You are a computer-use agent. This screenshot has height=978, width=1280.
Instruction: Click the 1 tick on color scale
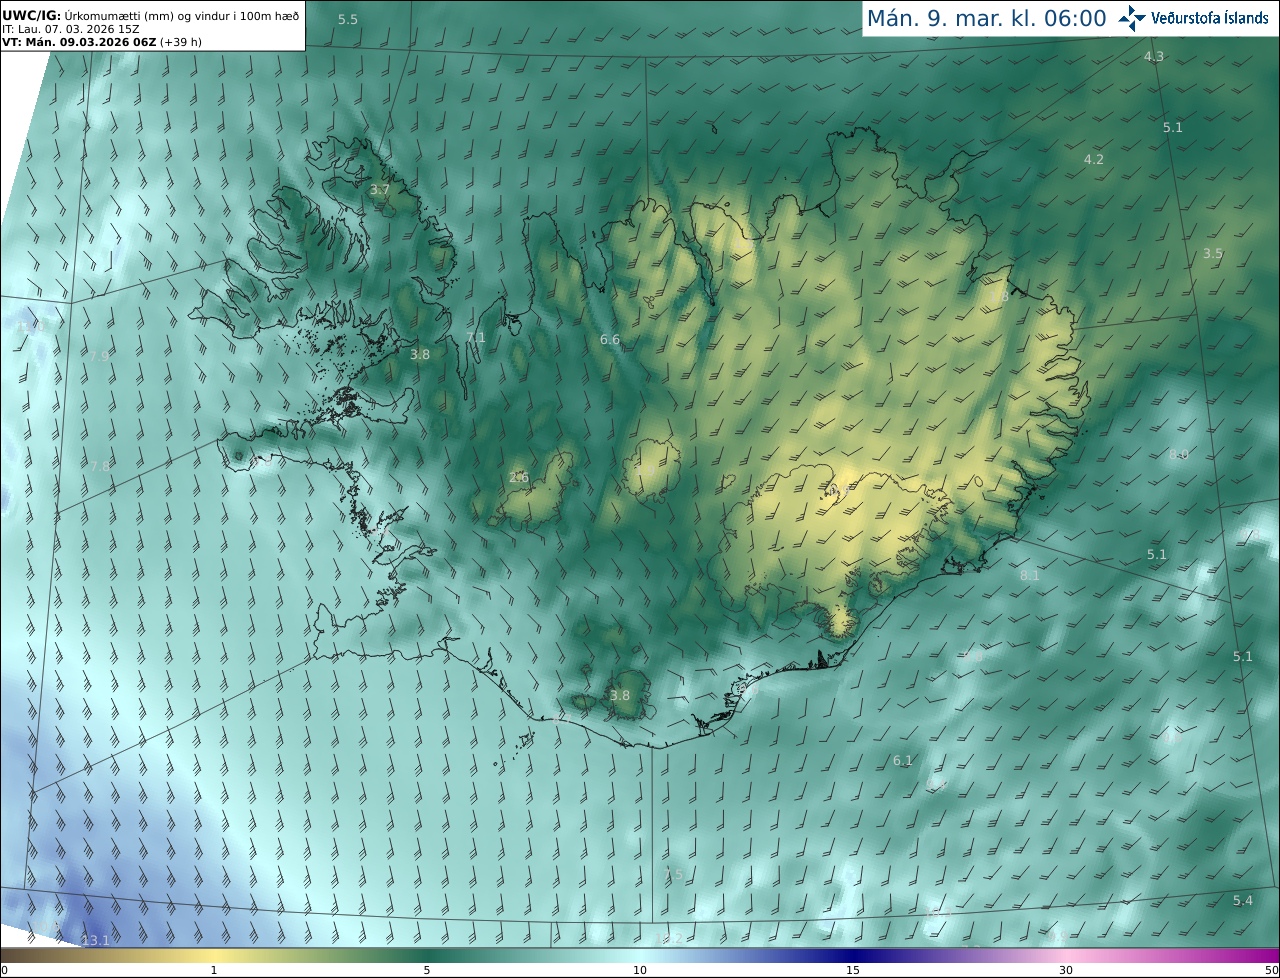214,970
